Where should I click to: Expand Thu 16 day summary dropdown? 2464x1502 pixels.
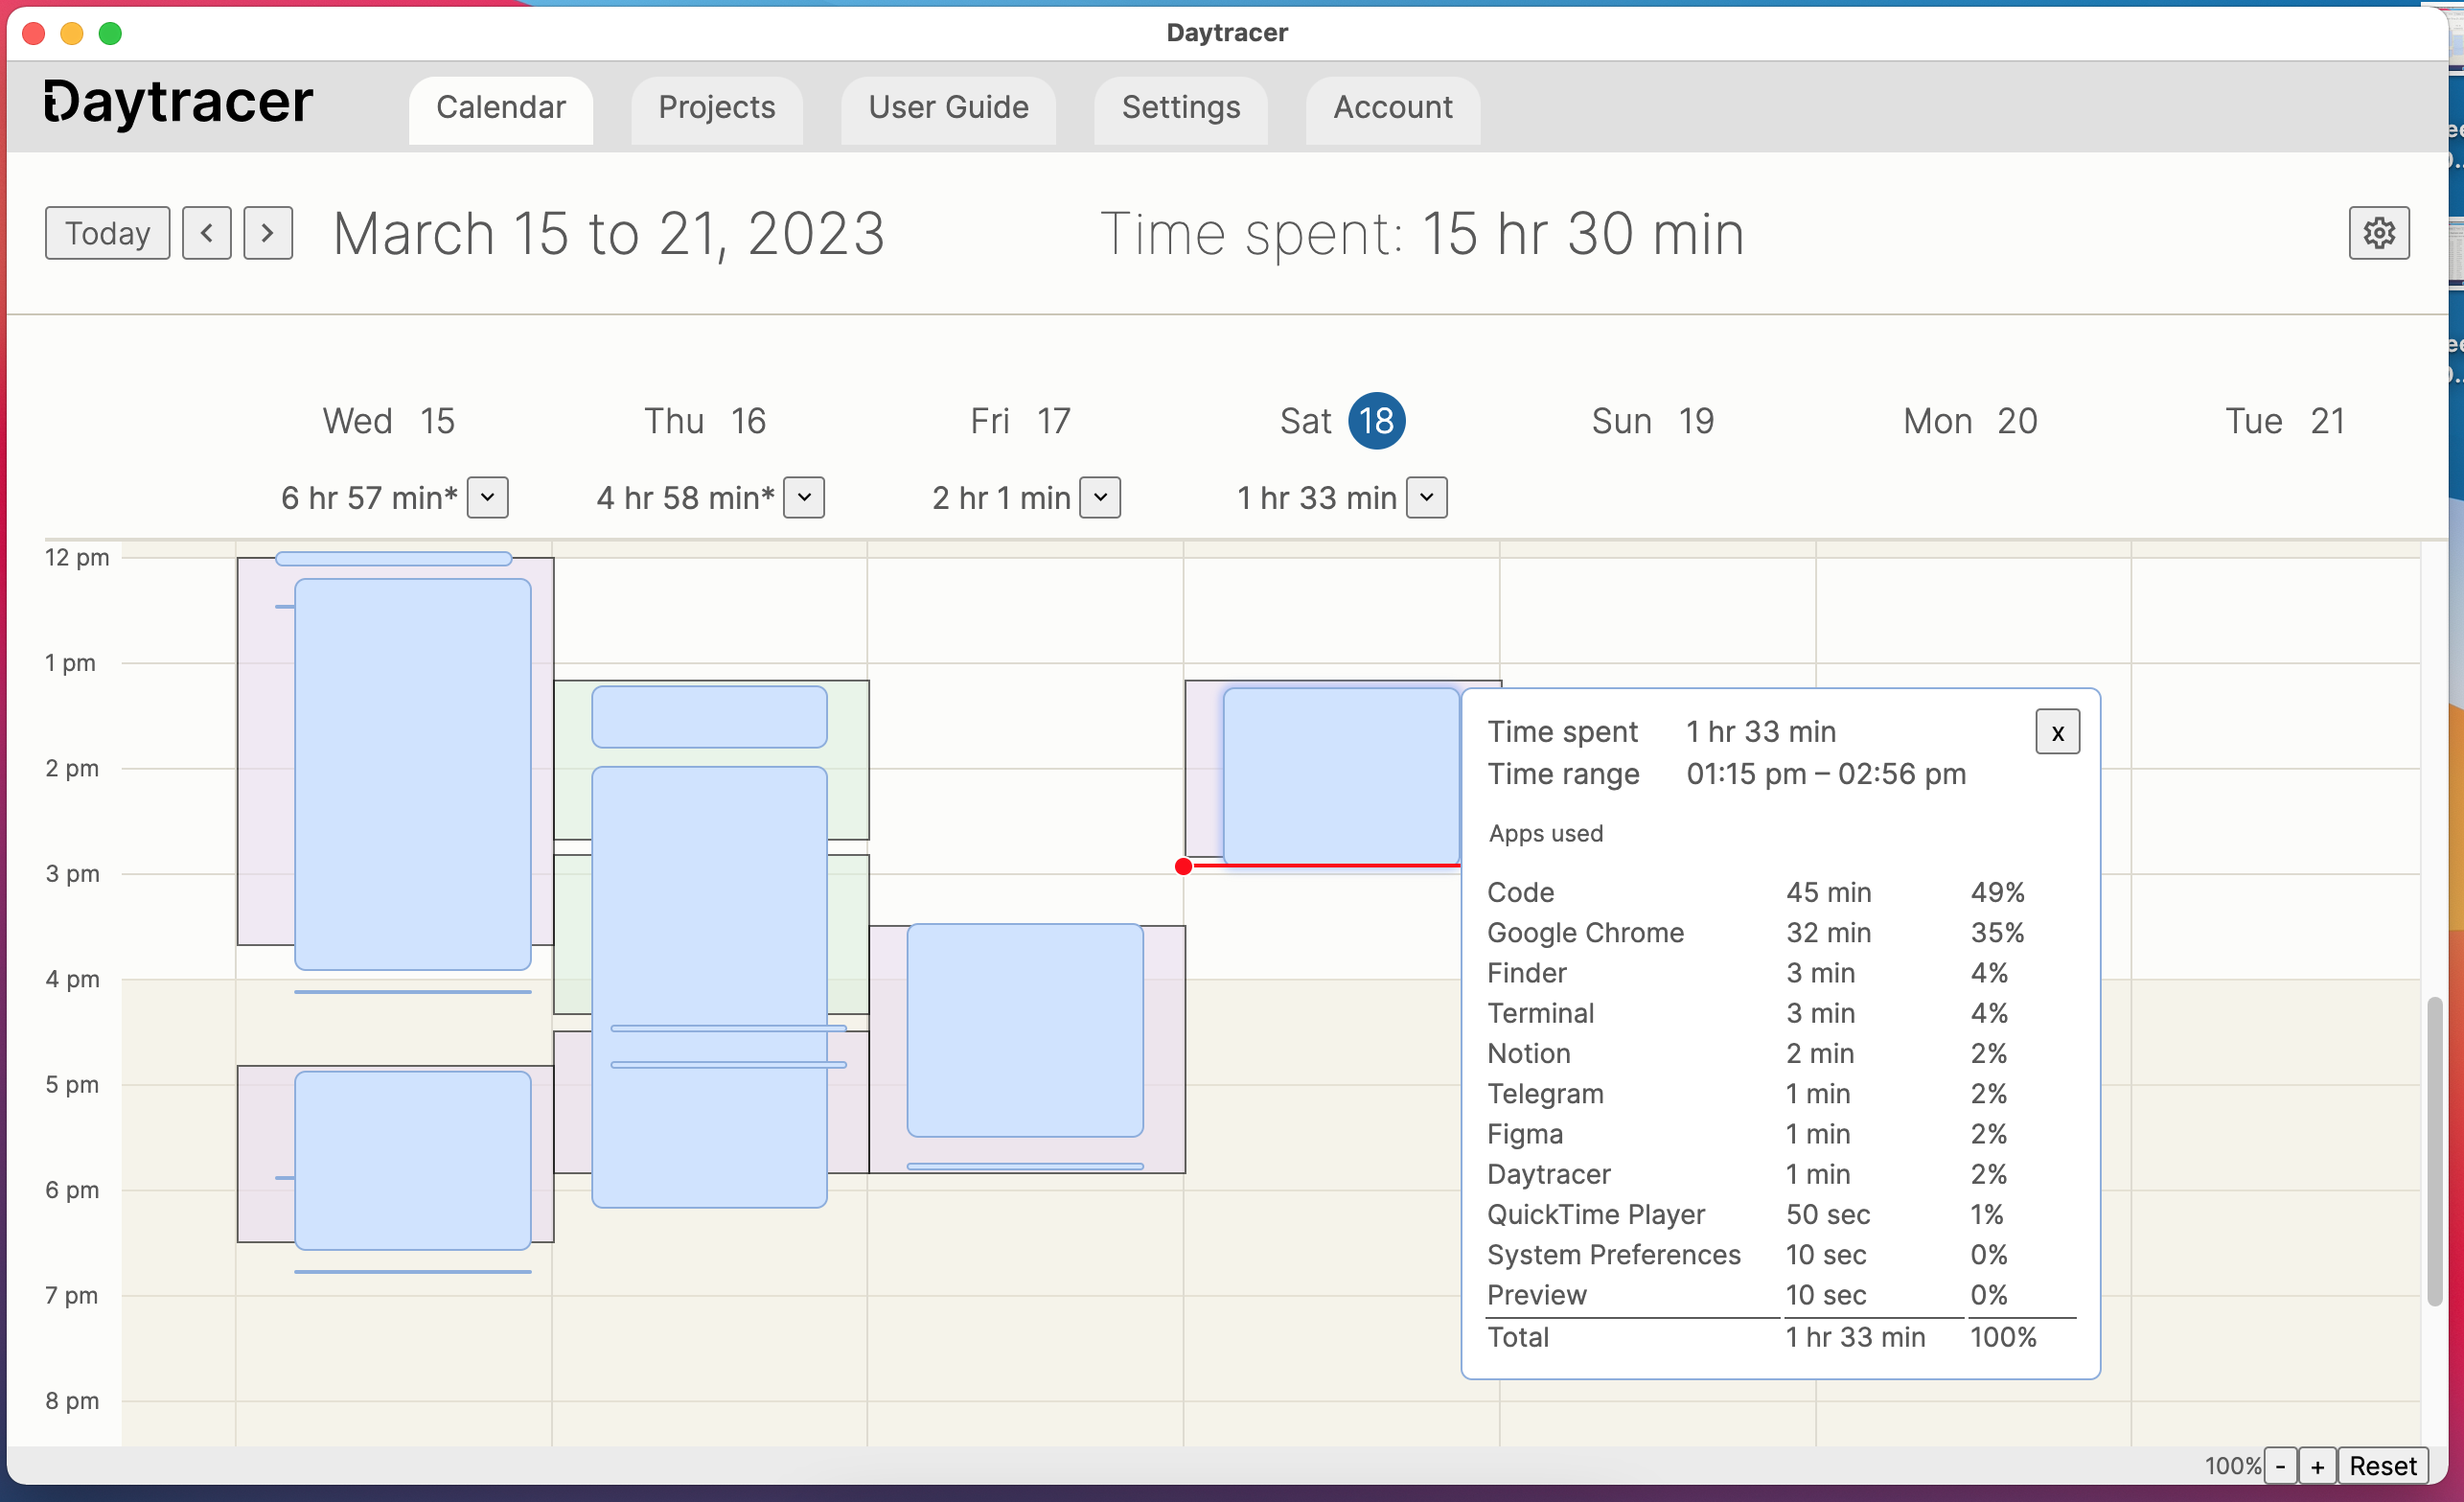point(804,497)
